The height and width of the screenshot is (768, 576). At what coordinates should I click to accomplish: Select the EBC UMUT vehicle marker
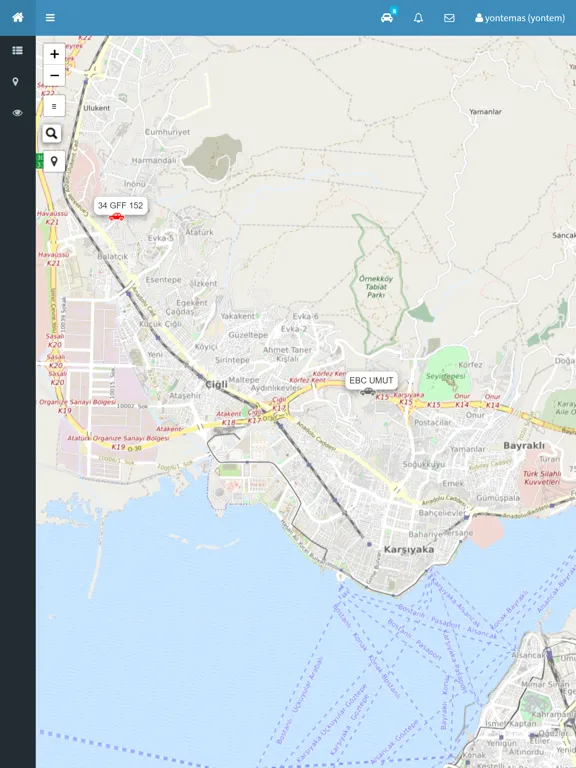(x=367, y=391)
